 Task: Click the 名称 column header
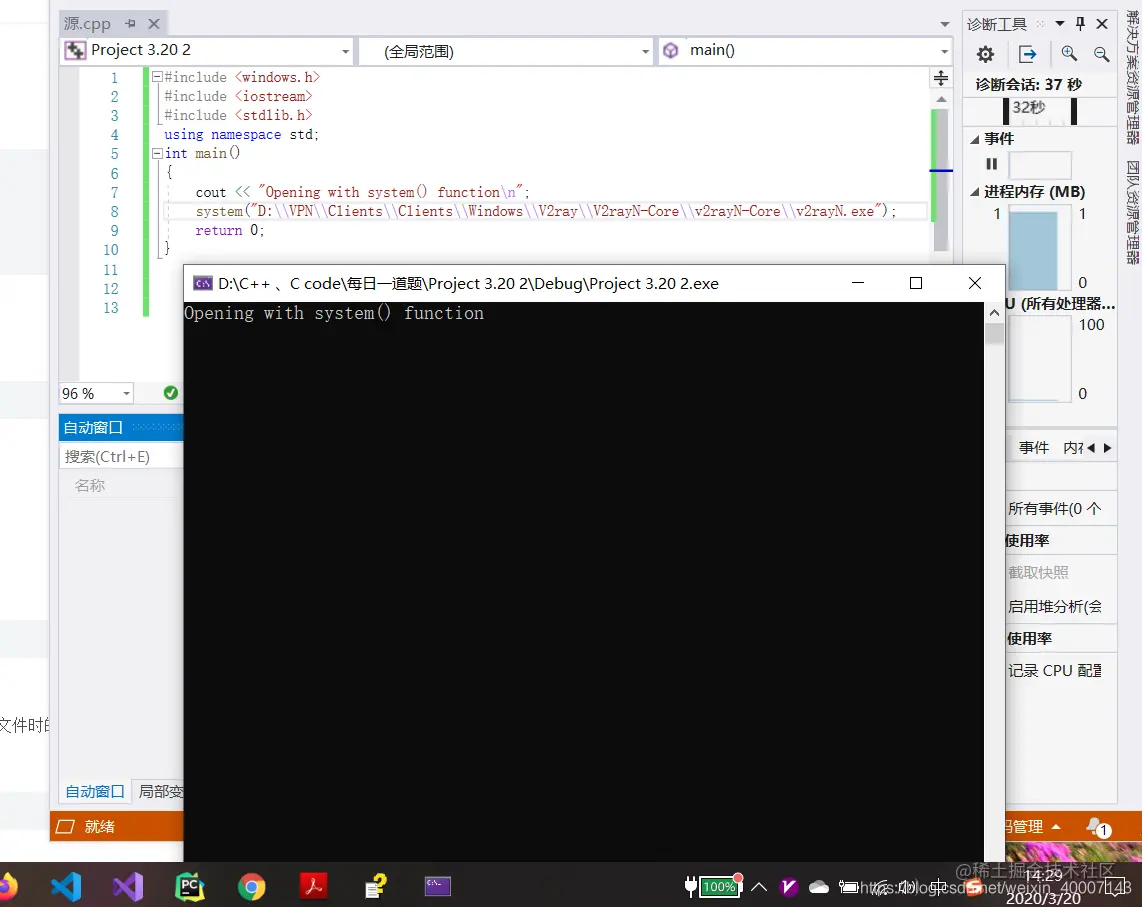pos(90,485)
